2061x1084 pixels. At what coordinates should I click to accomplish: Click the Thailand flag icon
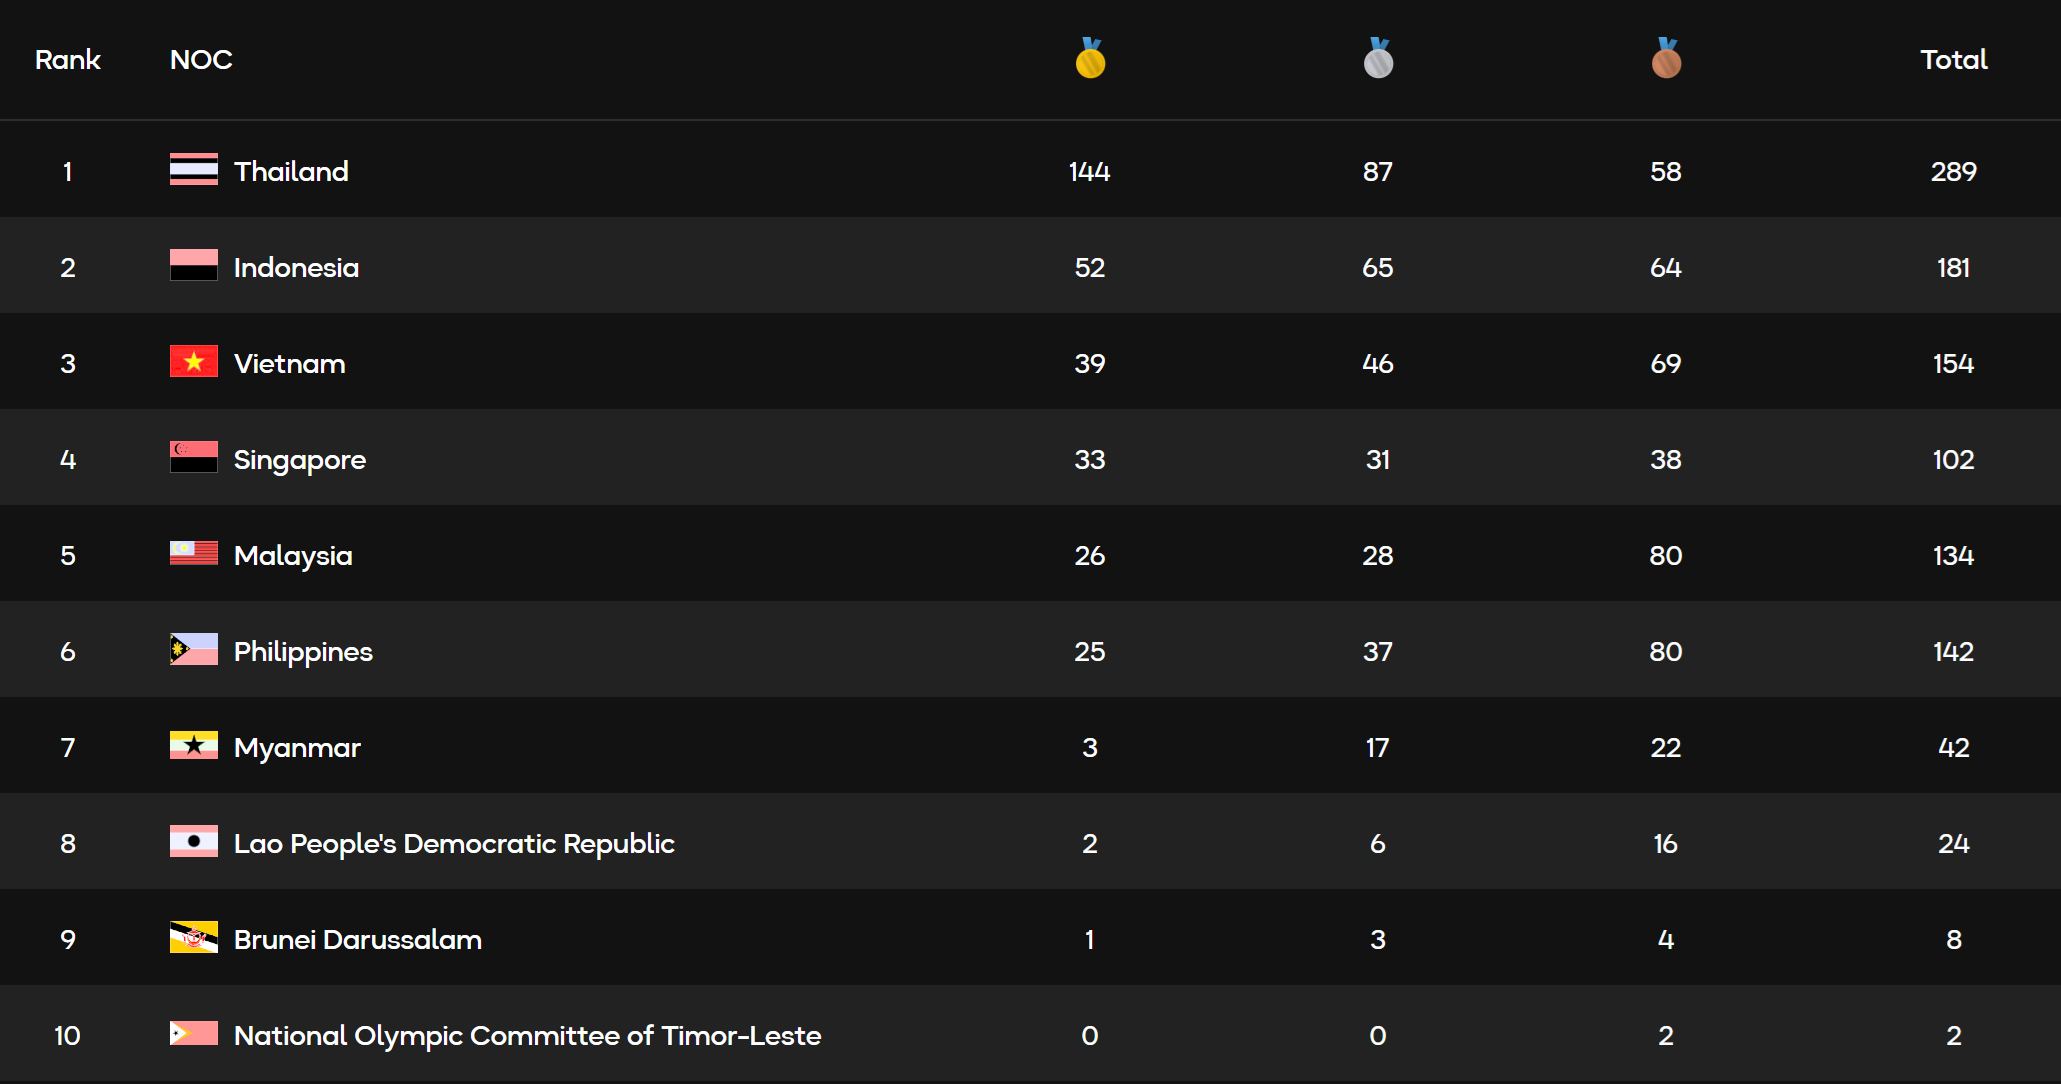194,170
